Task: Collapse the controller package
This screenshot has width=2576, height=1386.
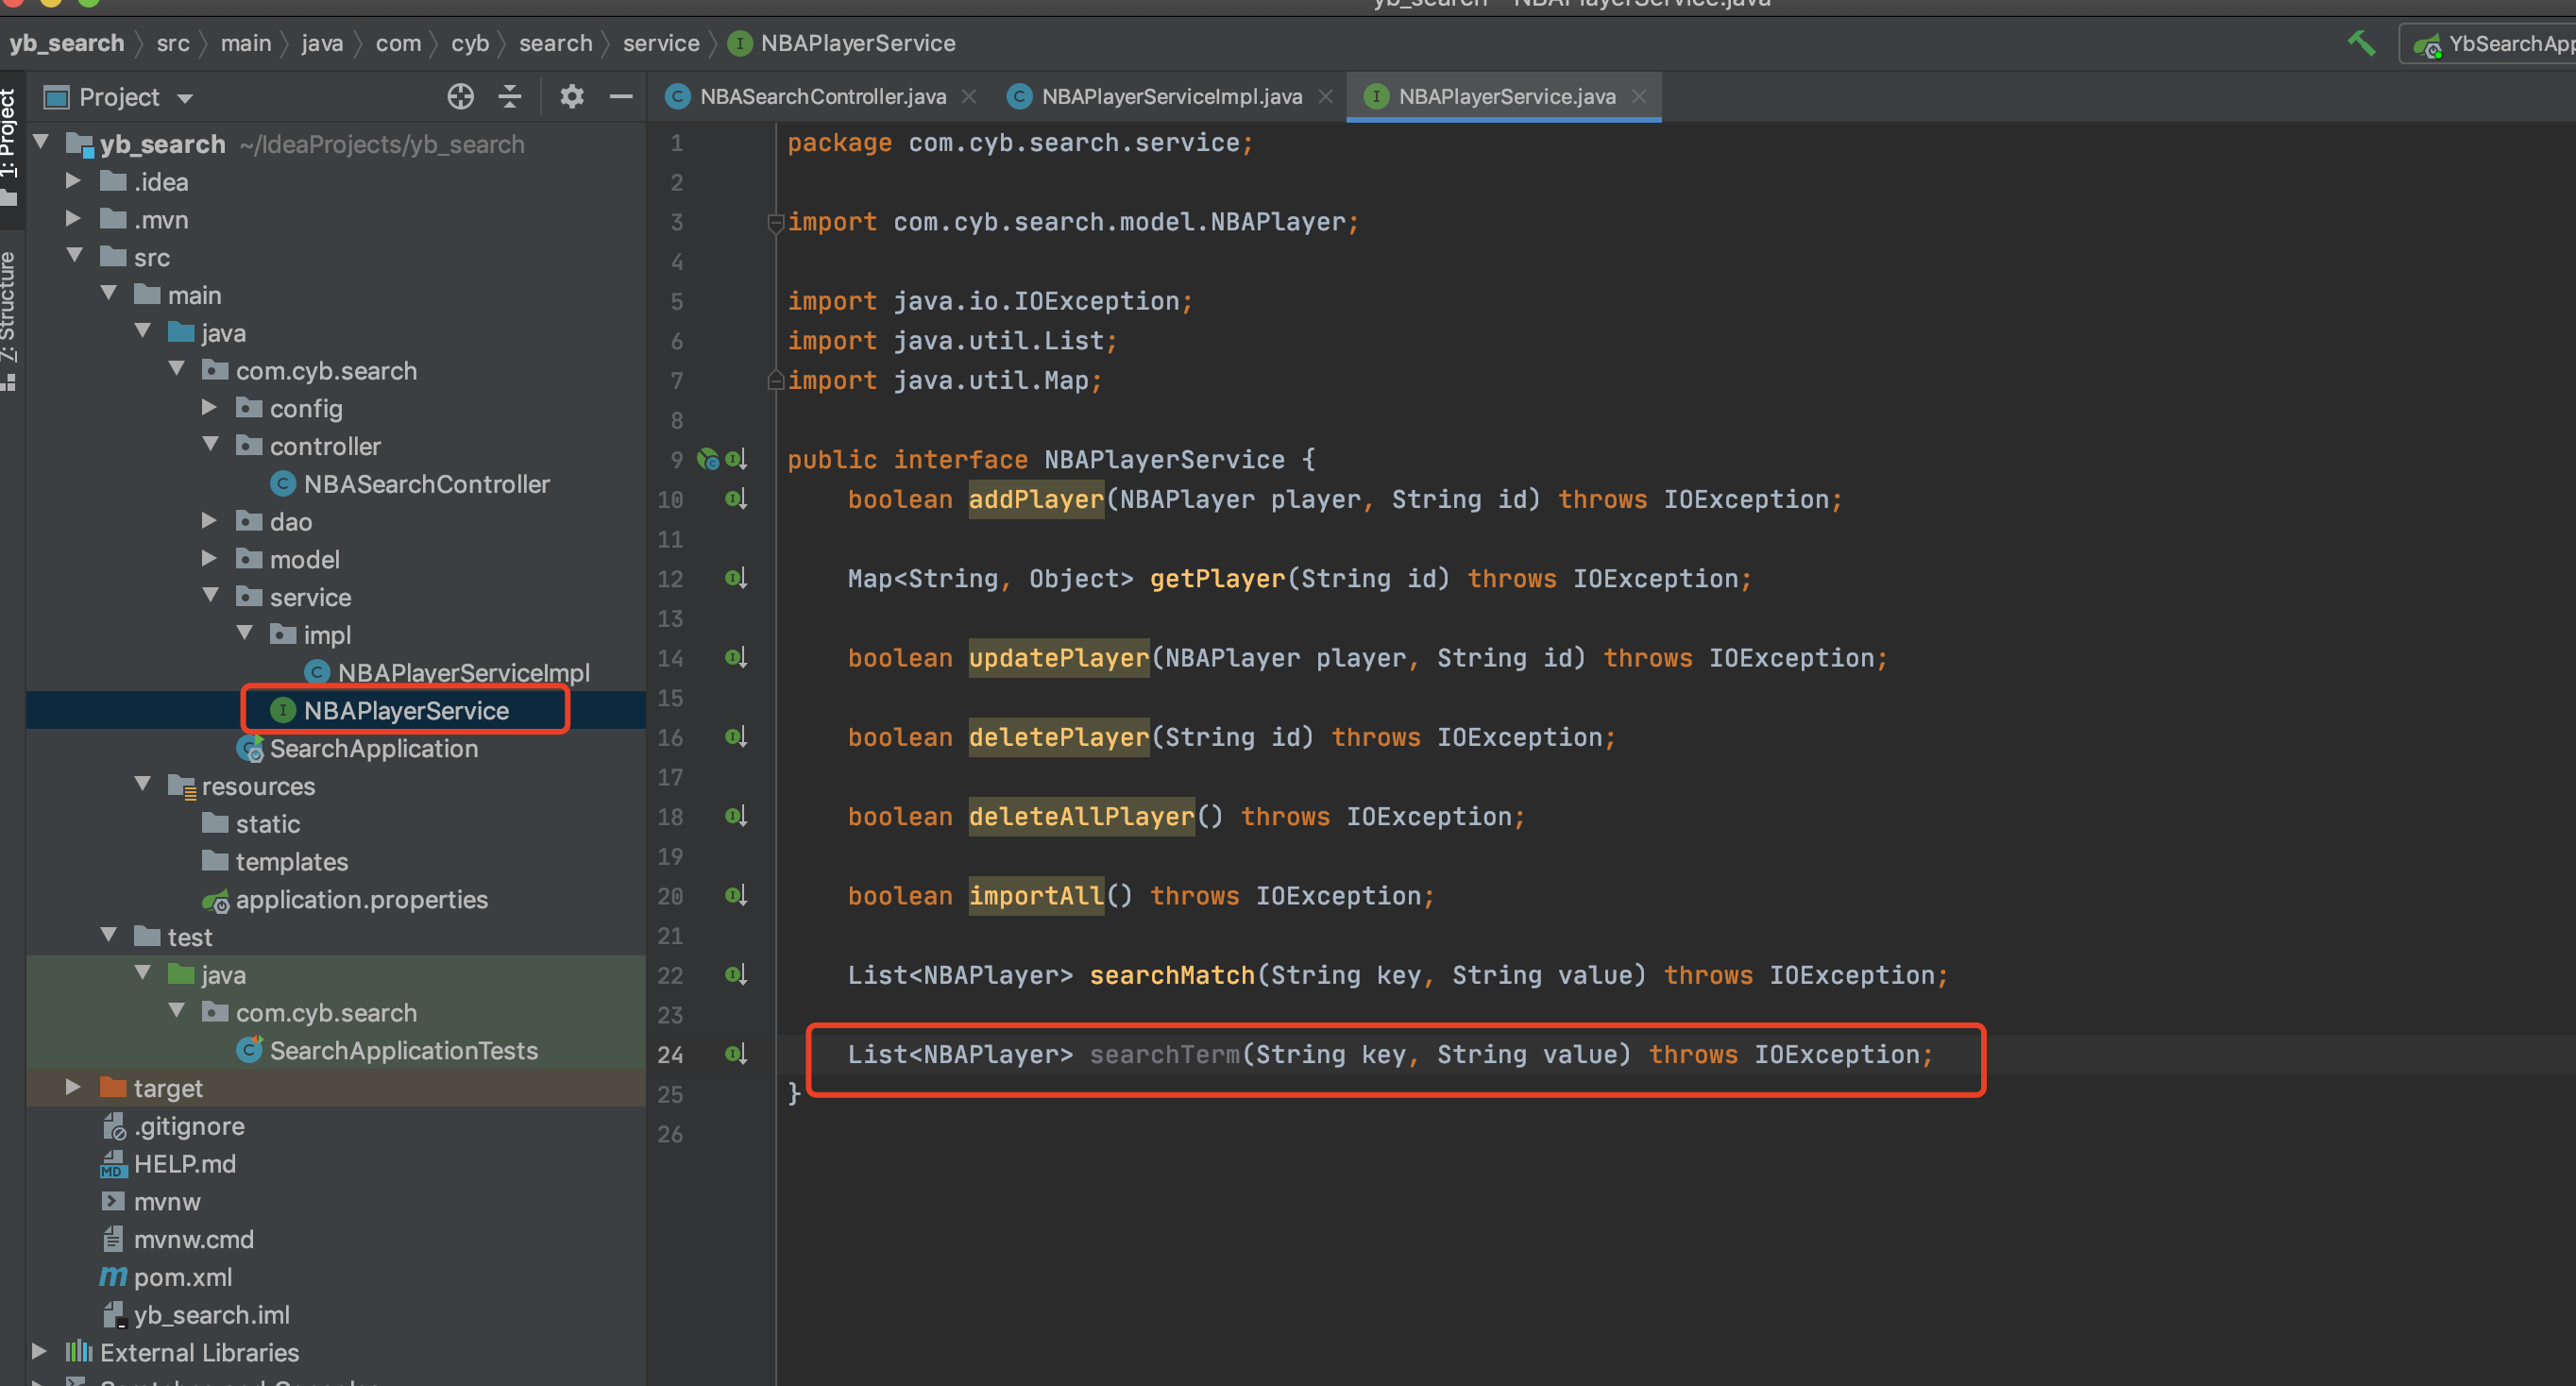Action: 211,445
